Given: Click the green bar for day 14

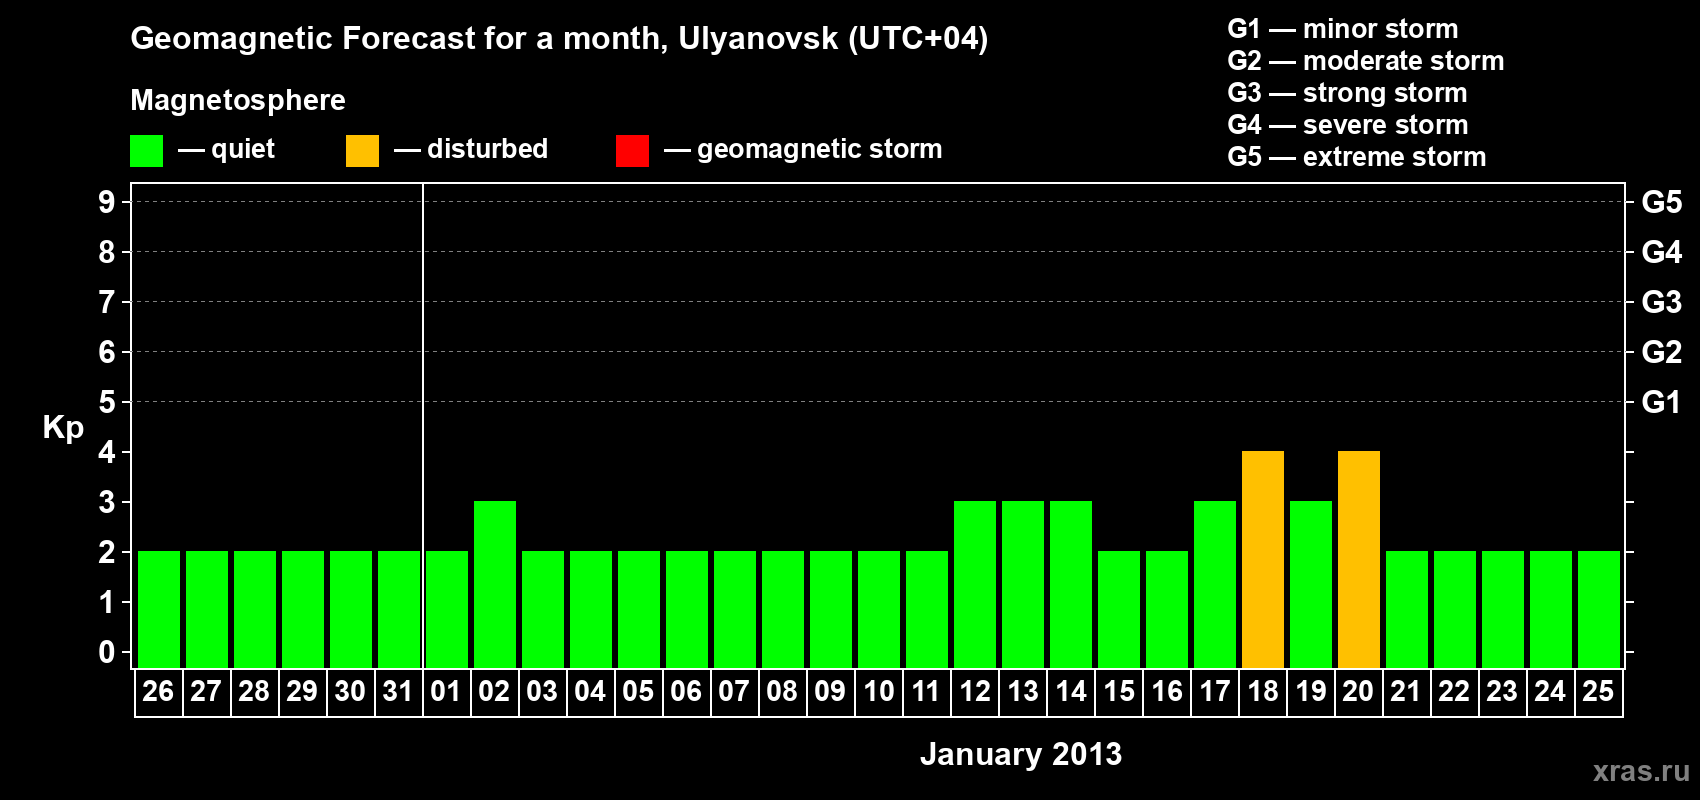Looking at the screenshot, I should tap(1071, 584).
